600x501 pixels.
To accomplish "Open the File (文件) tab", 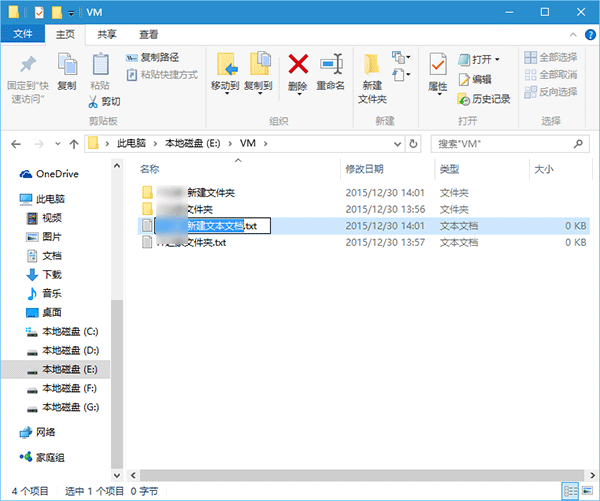I will pos(23,34).
